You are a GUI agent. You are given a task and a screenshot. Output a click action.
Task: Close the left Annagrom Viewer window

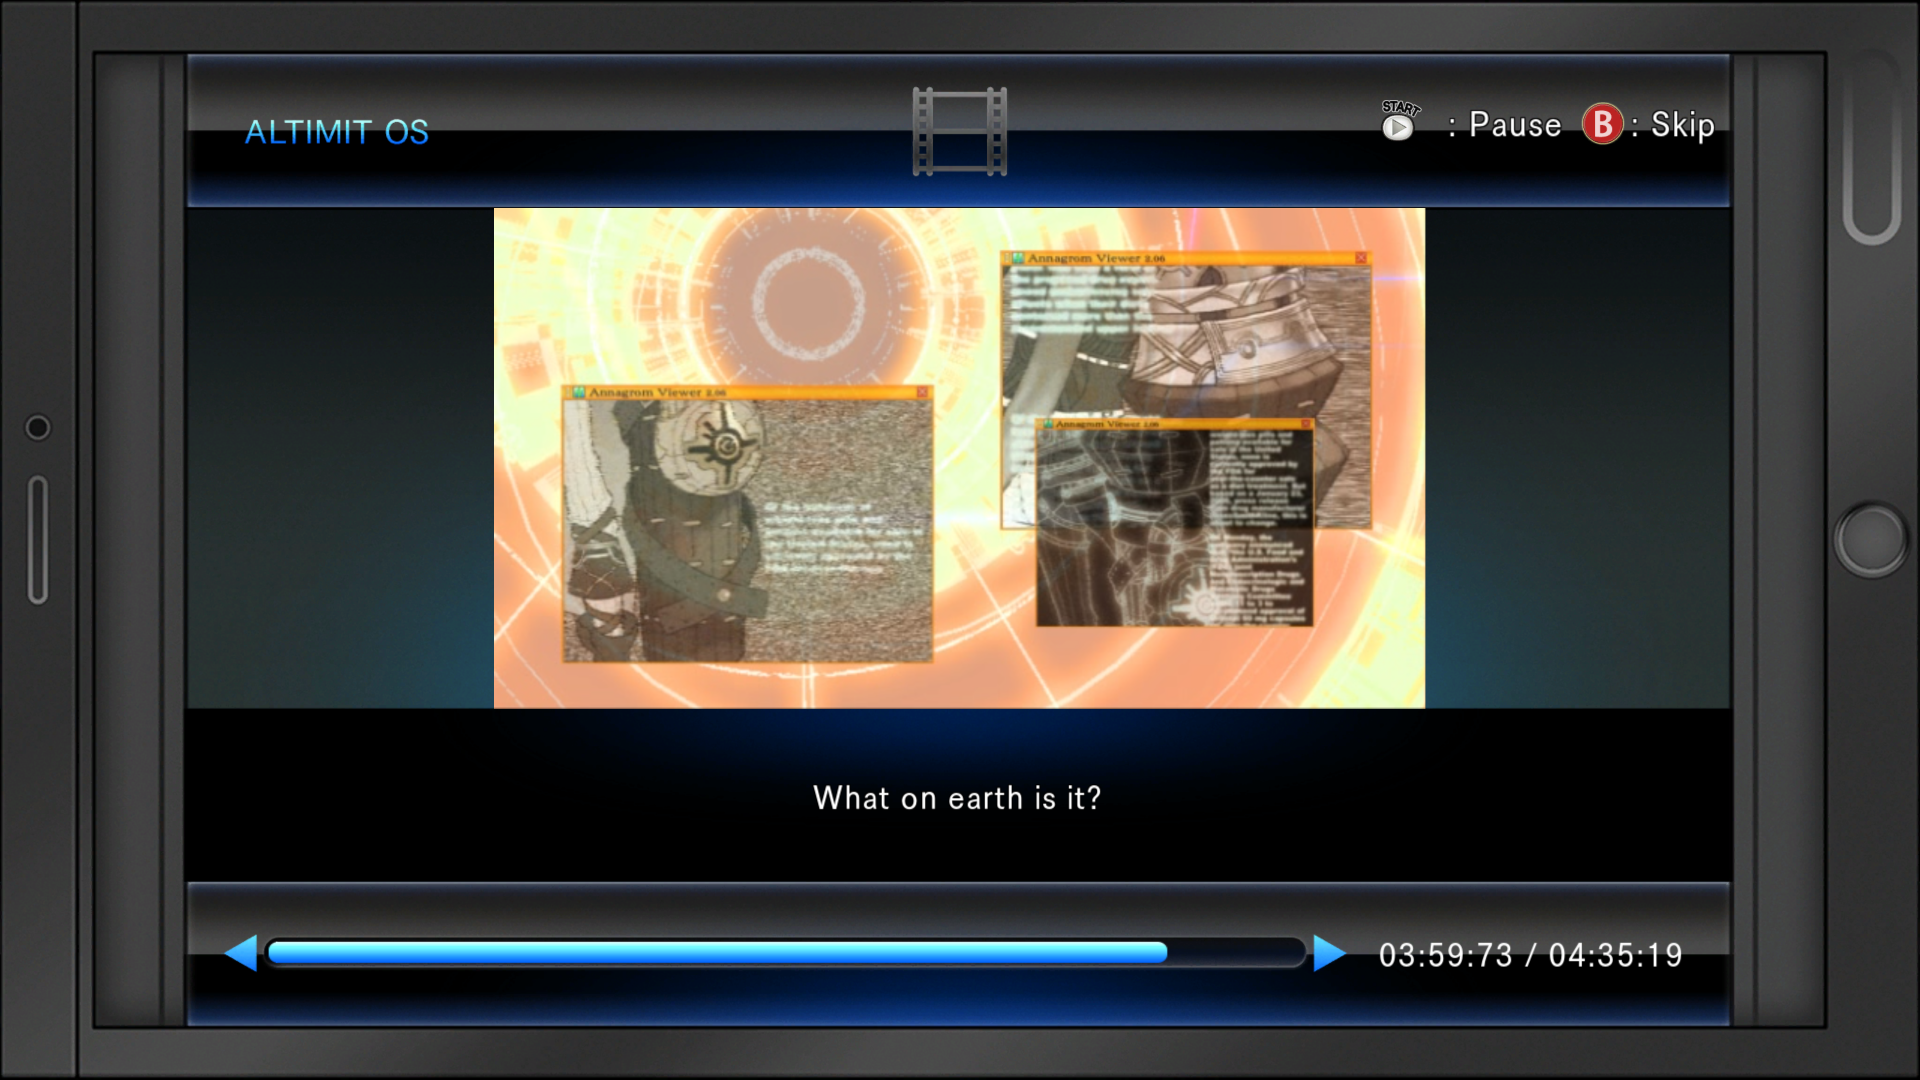922,392
